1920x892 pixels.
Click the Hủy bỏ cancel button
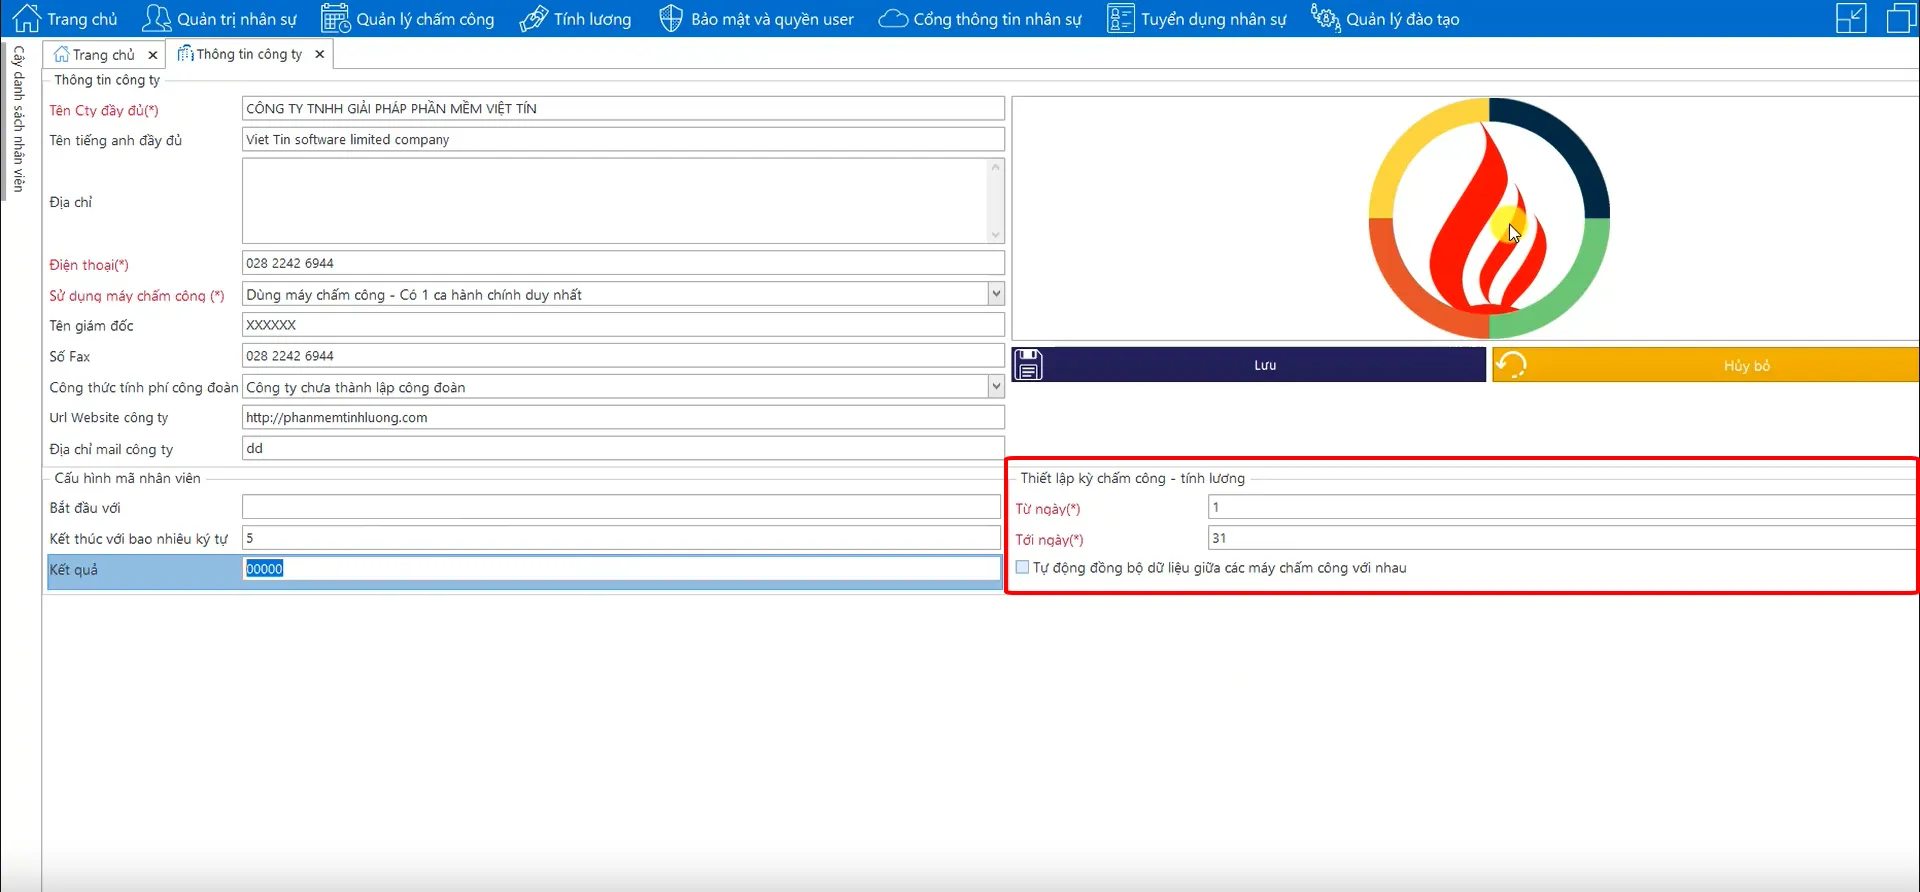[x=1706, y=365]
